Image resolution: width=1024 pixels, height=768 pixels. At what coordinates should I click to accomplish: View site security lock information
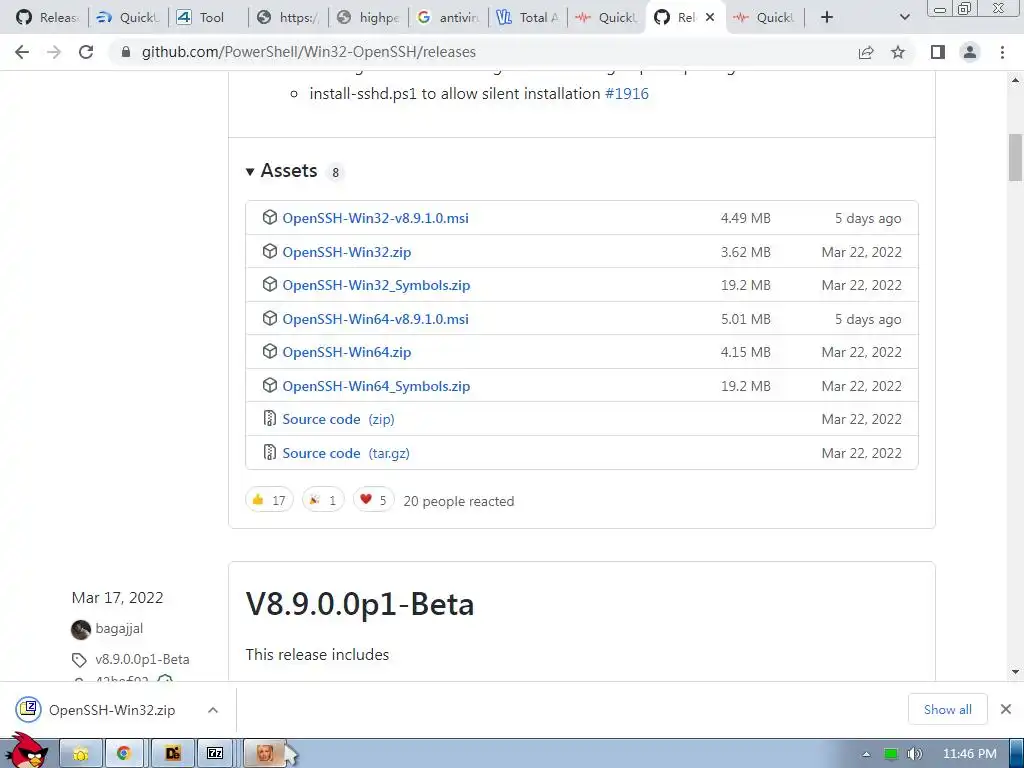click(x=127, y=52)
